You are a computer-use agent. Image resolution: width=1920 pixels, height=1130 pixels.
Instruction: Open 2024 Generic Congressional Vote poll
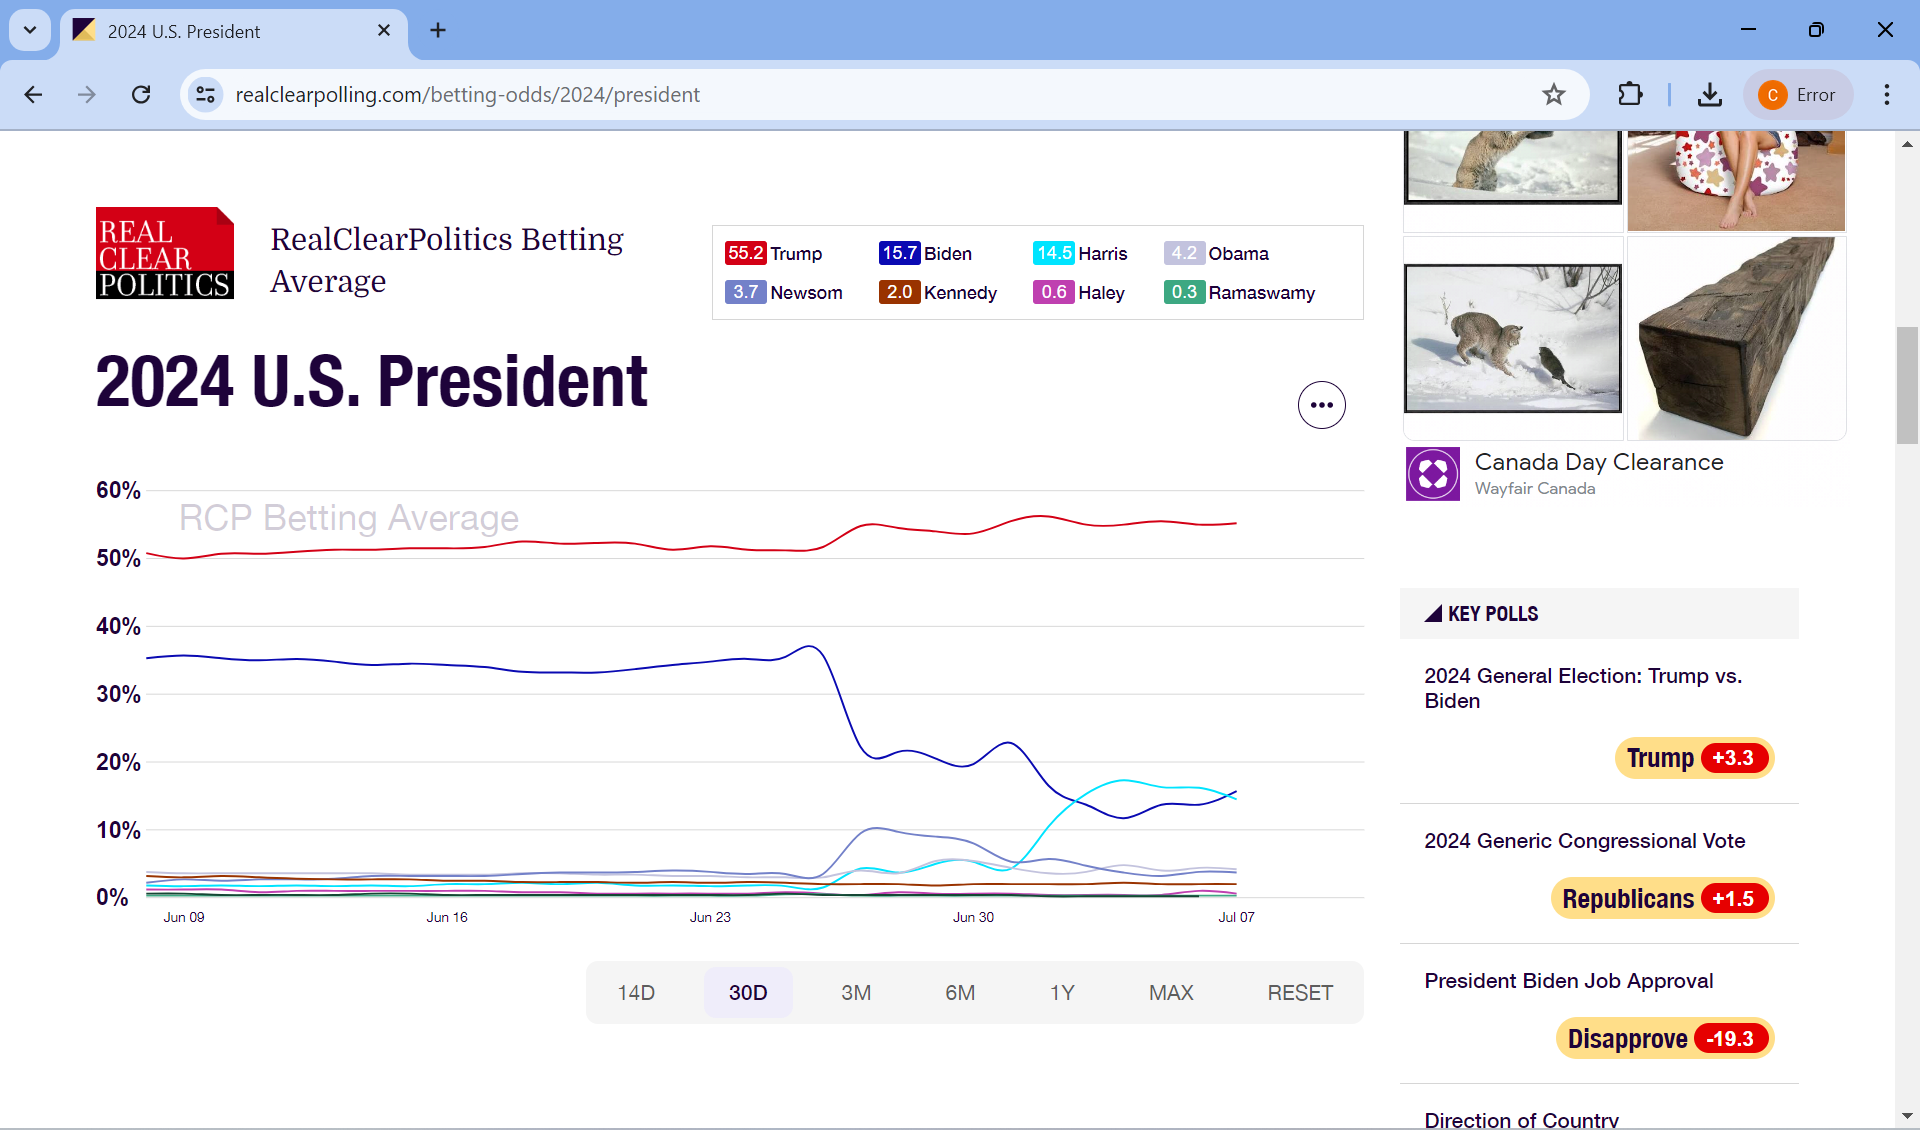(x=1585, y=841)
